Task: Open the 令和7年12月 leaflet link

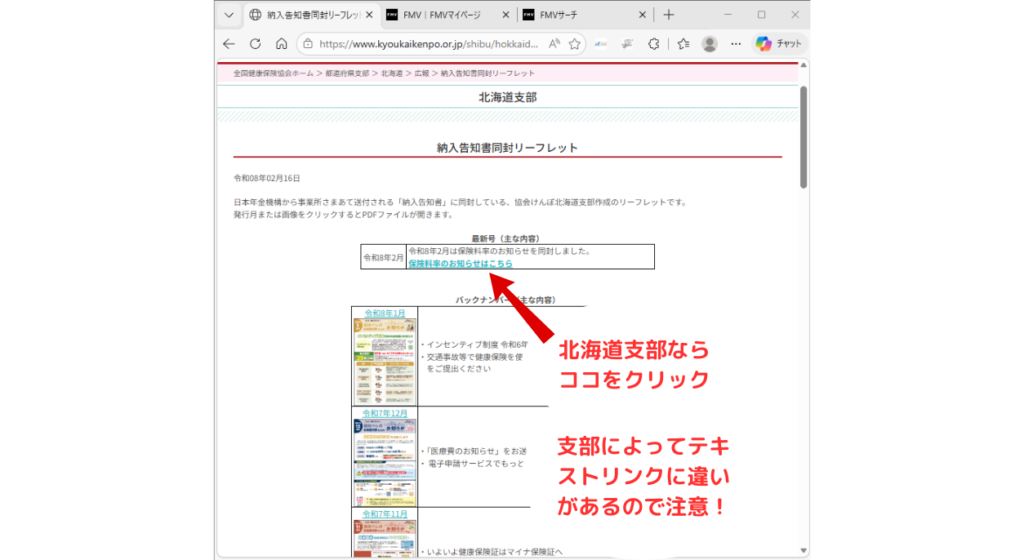Action: click(x=385, y=413)
